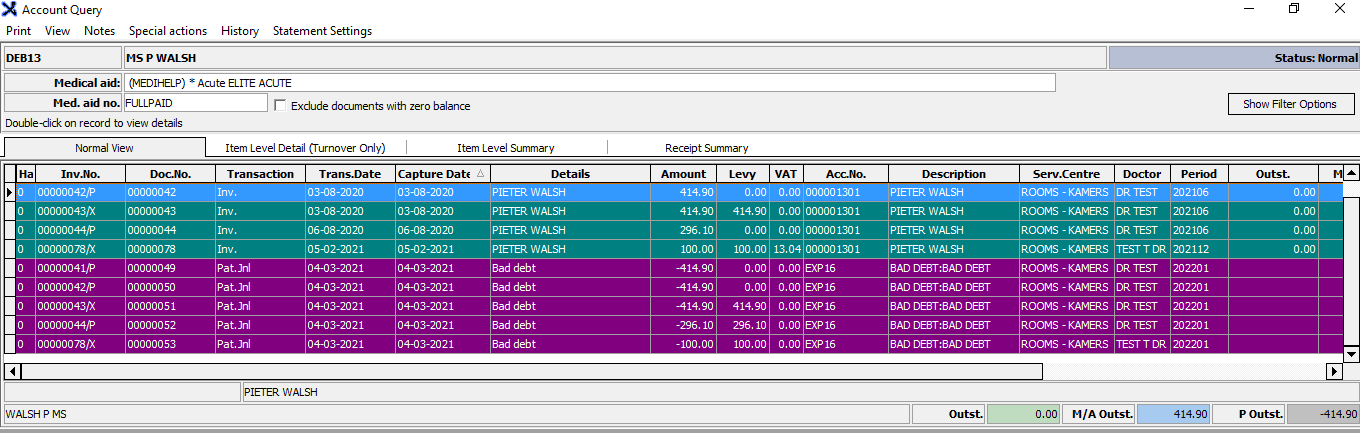Open the Special actions menu

(168, 31)
